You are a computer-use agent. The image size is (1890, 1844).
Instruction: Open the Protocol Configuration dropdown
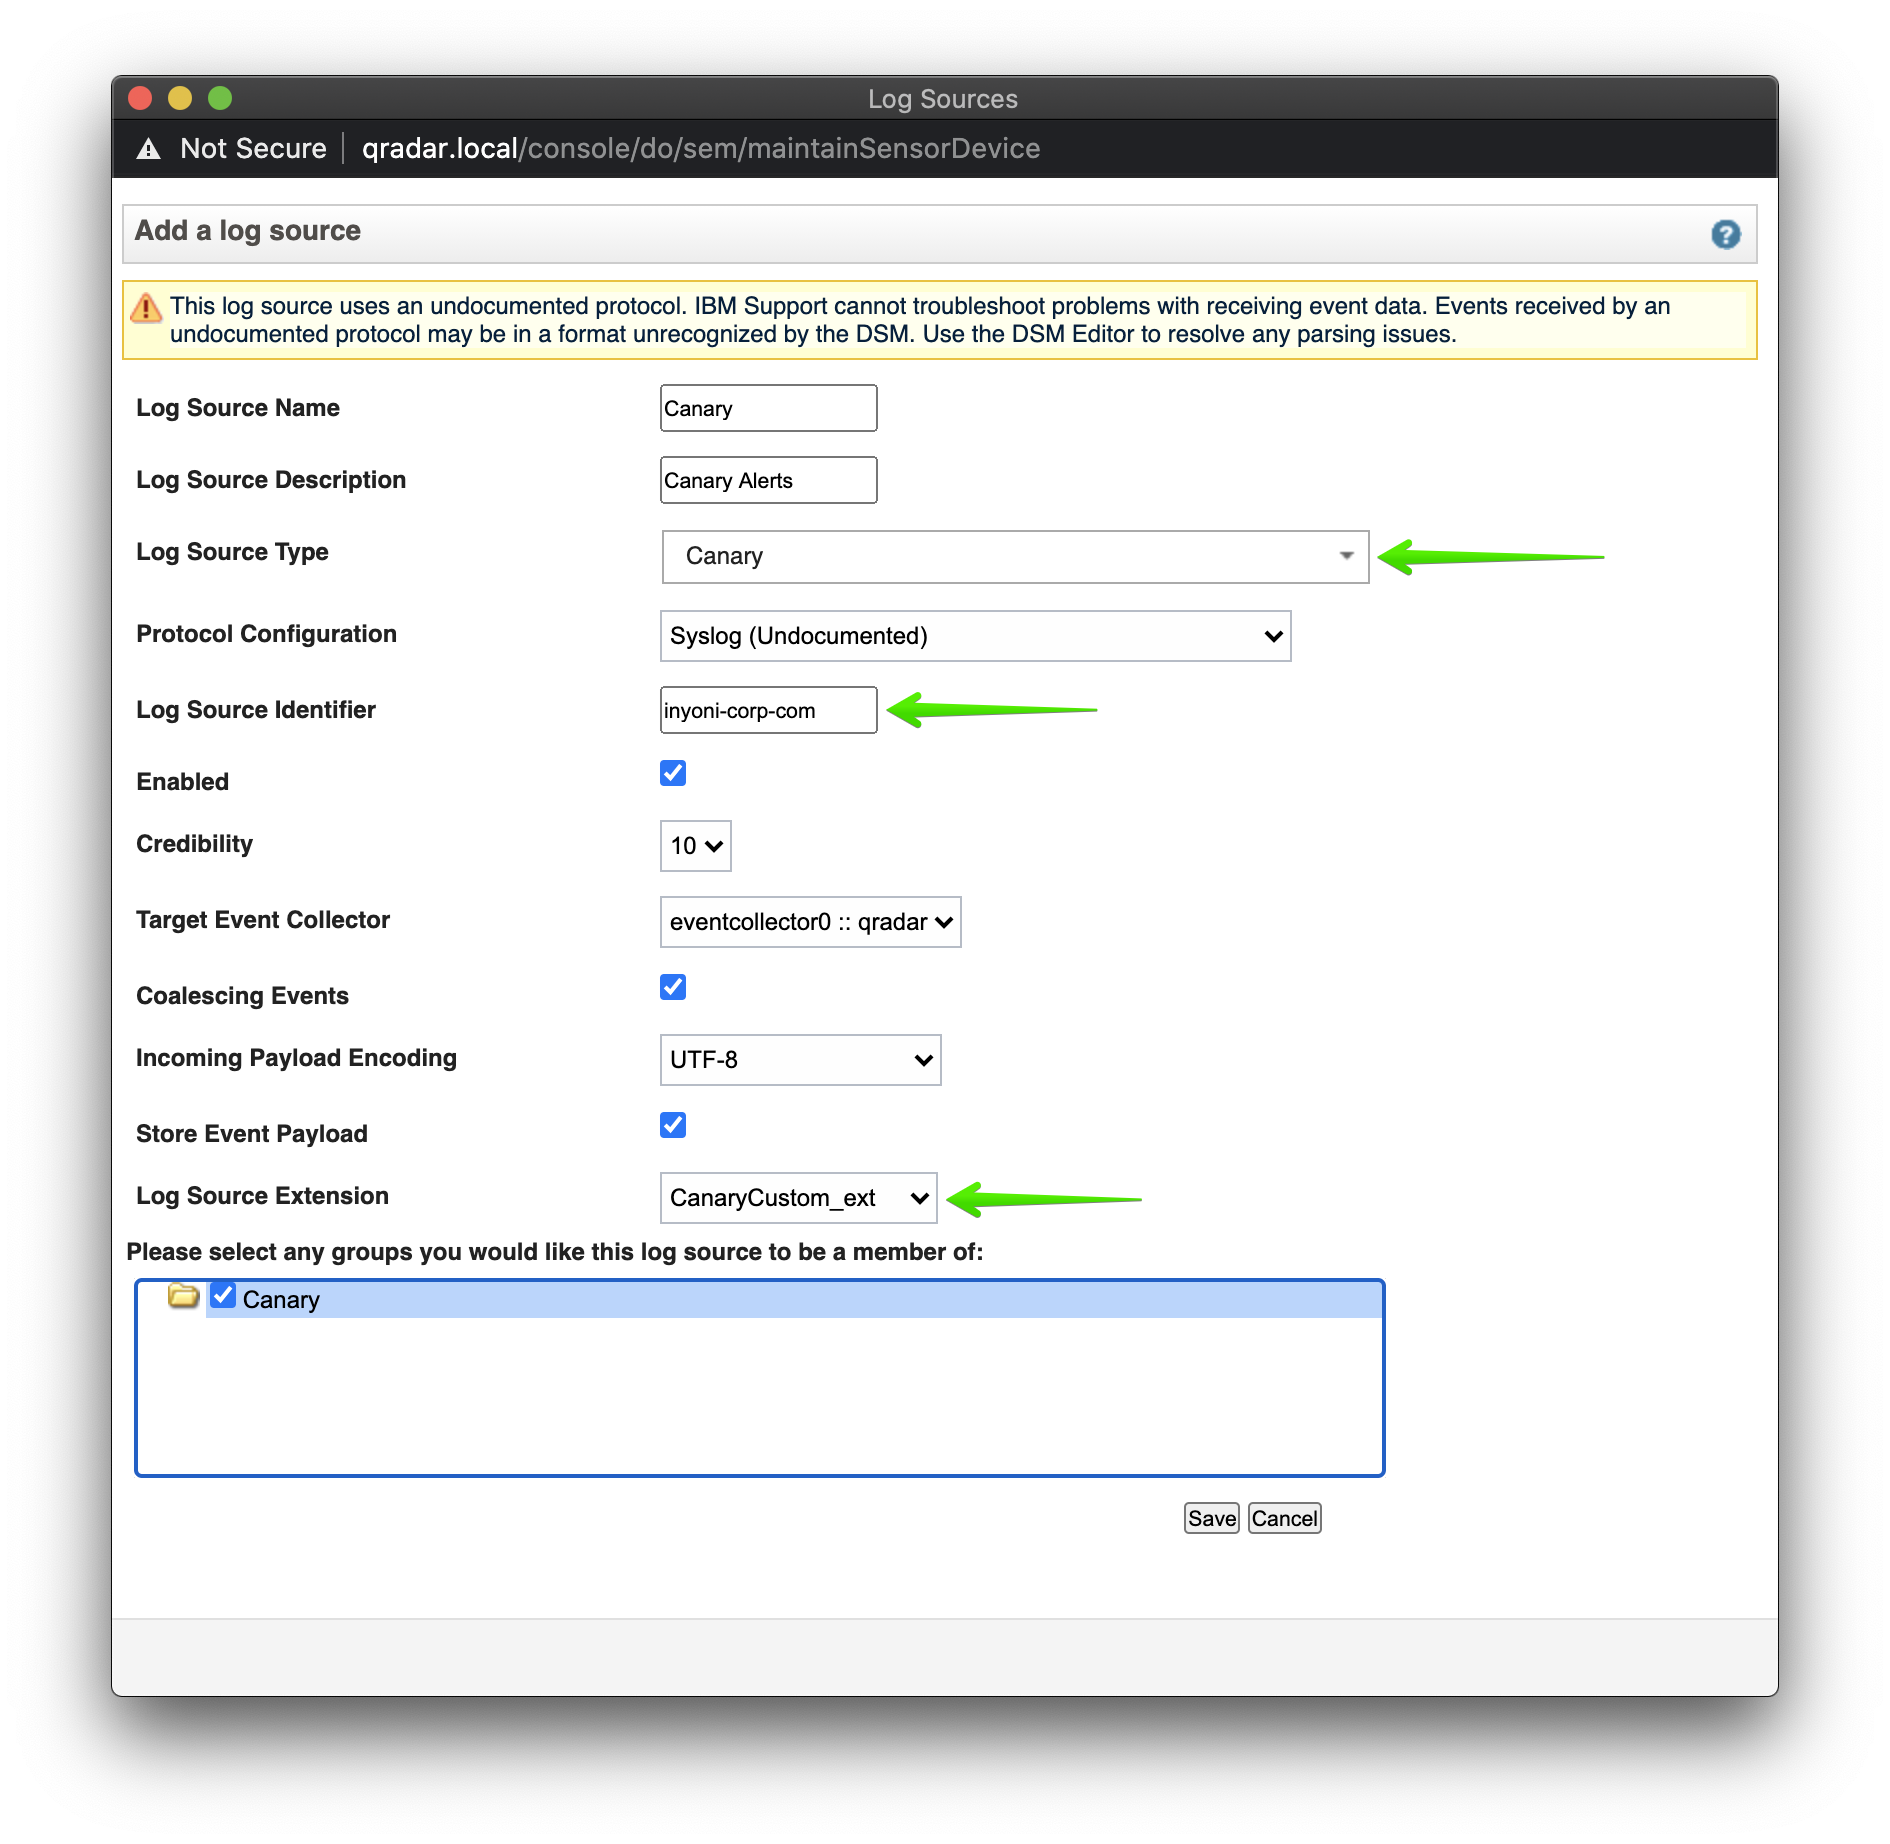coord(975,636)
